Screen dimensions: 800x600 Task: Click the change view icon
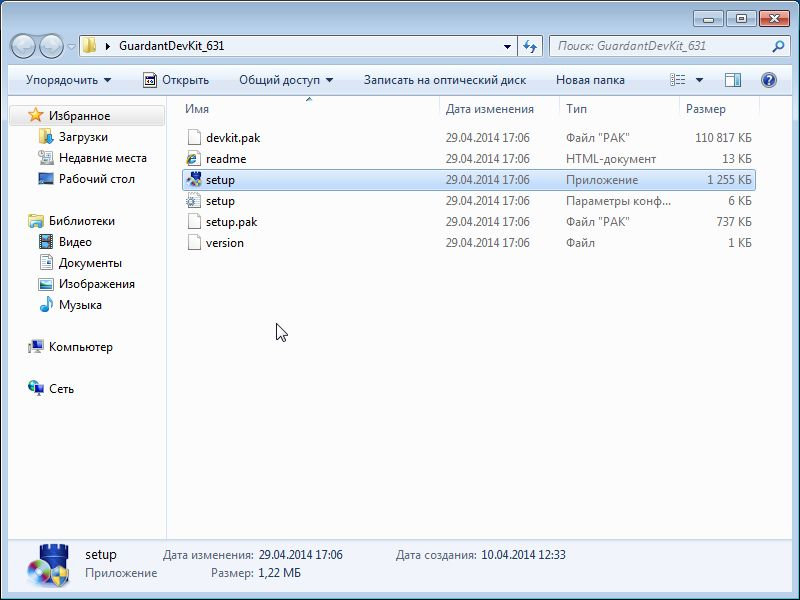pos(679,80)
